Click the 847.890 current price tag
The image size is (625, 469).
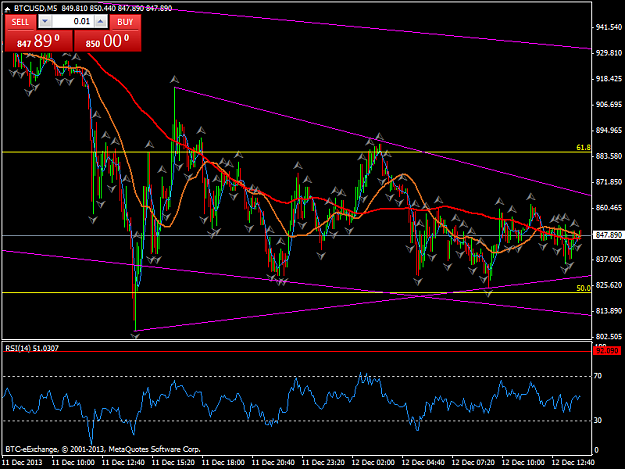click(x=609, y=235)
